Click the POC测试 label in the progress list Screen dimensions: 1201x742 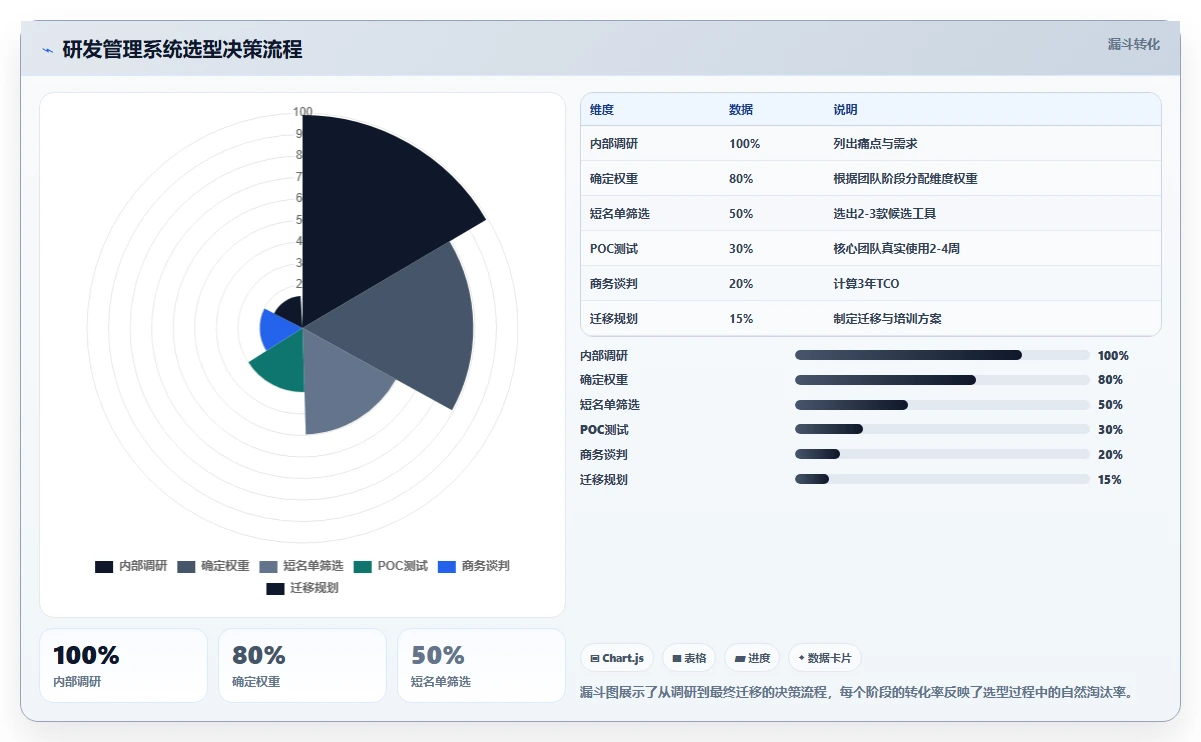click(x=604, y=430)
